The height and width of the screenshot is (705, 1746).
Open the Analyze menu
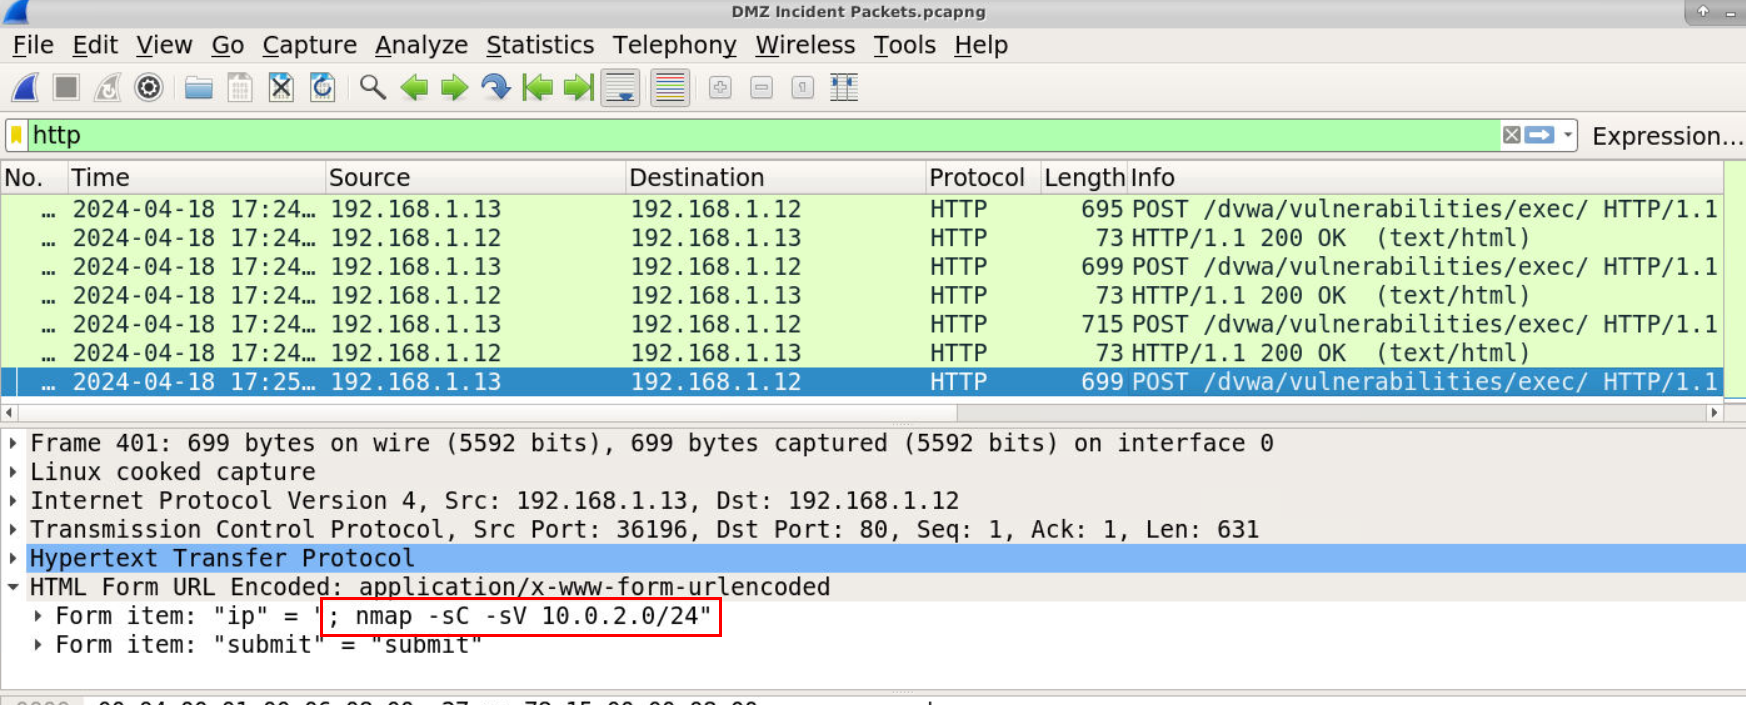(x=421, y=45)
